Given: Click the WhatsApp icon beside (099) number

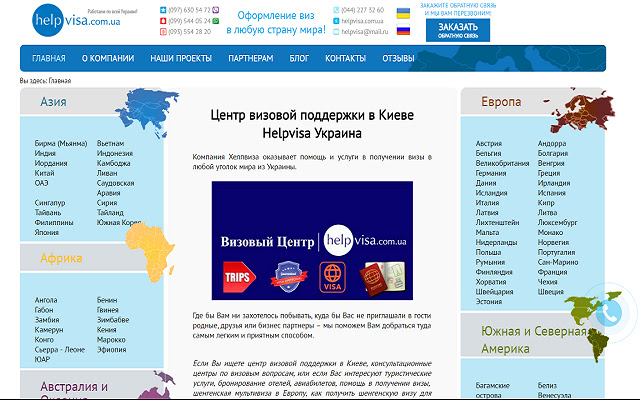Looking at the screenshot, I should point(216,20).
